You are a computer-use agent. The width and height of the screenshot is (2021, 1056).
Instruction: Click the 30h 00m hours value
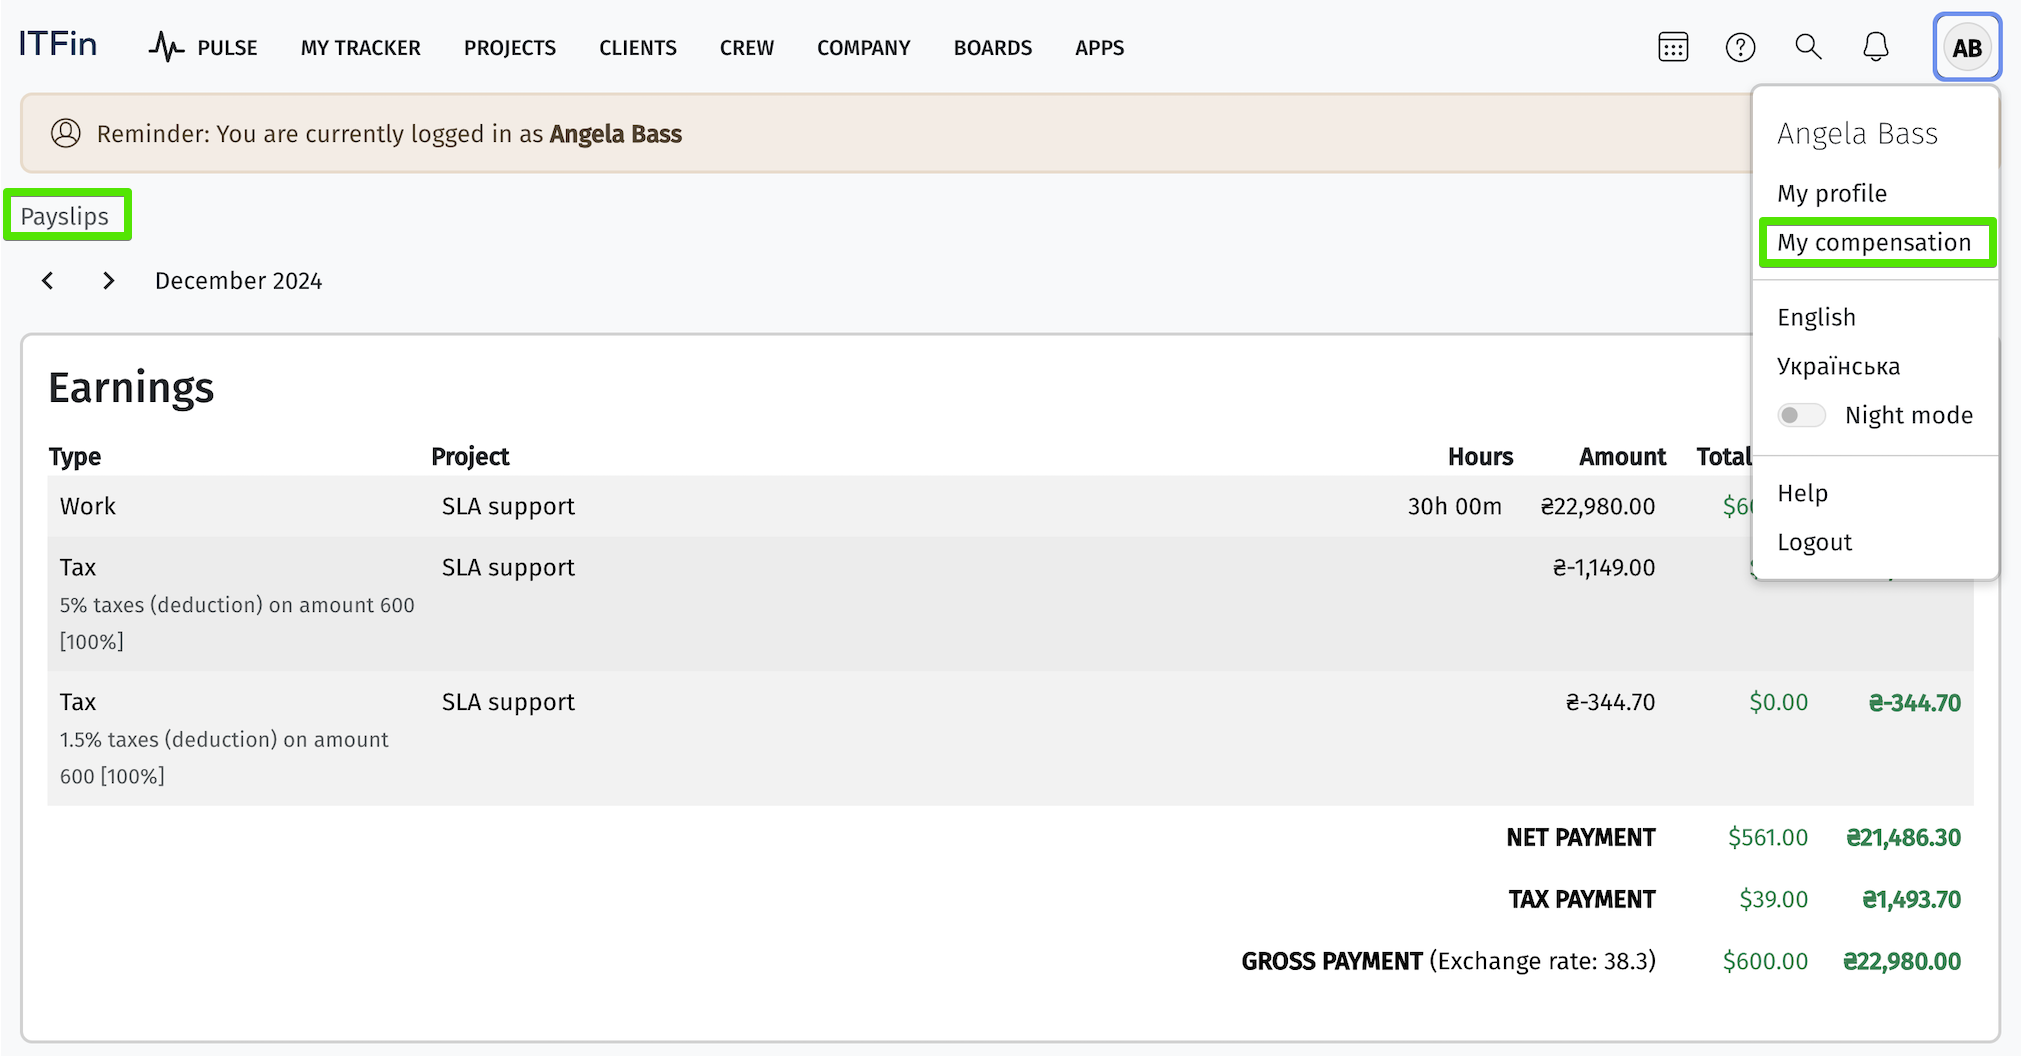coord(1454,506)
